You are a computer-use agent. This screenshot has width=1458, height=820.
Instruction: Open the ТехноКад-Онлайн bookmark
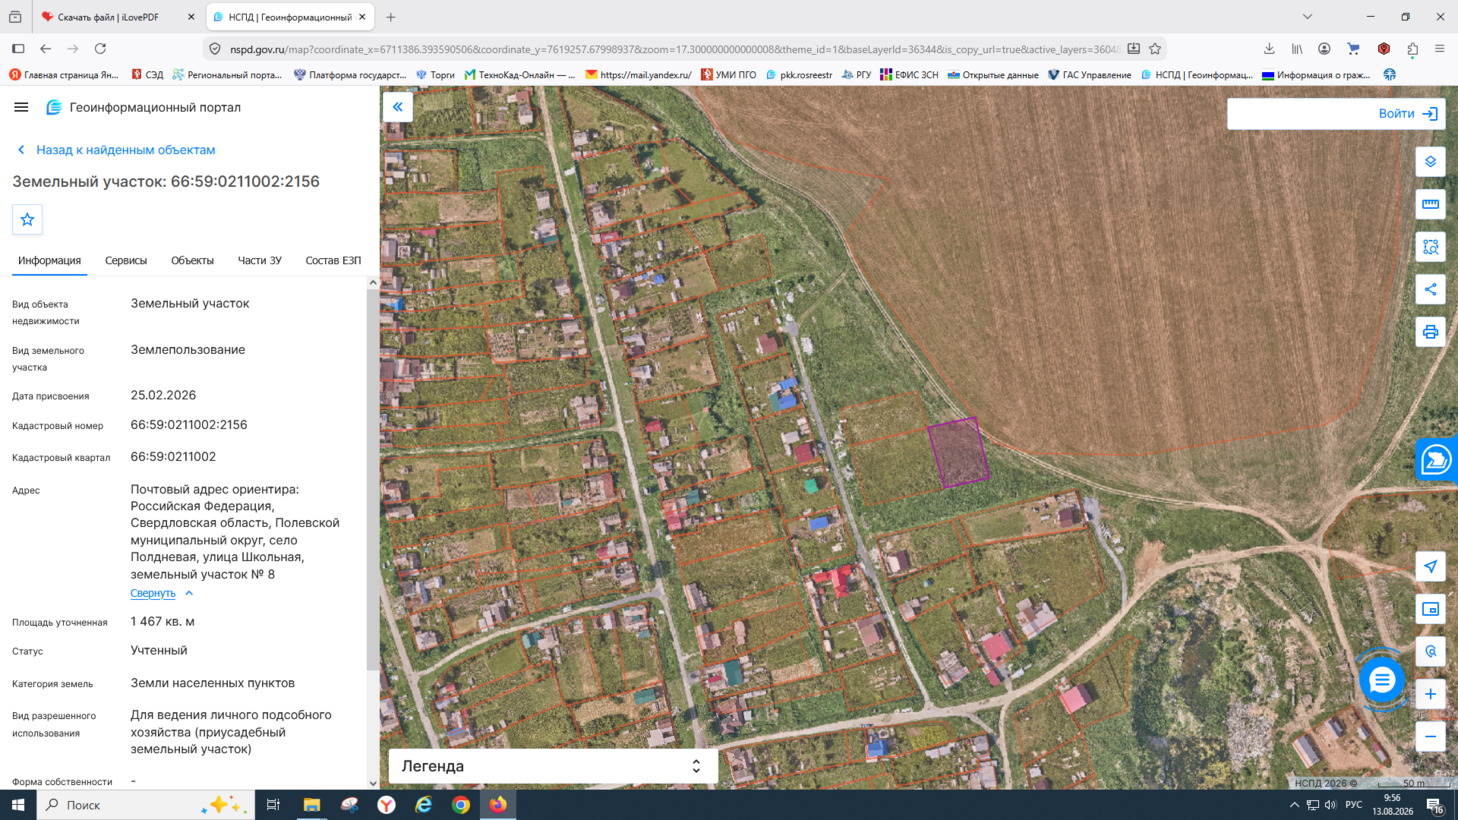pos(520,75)
